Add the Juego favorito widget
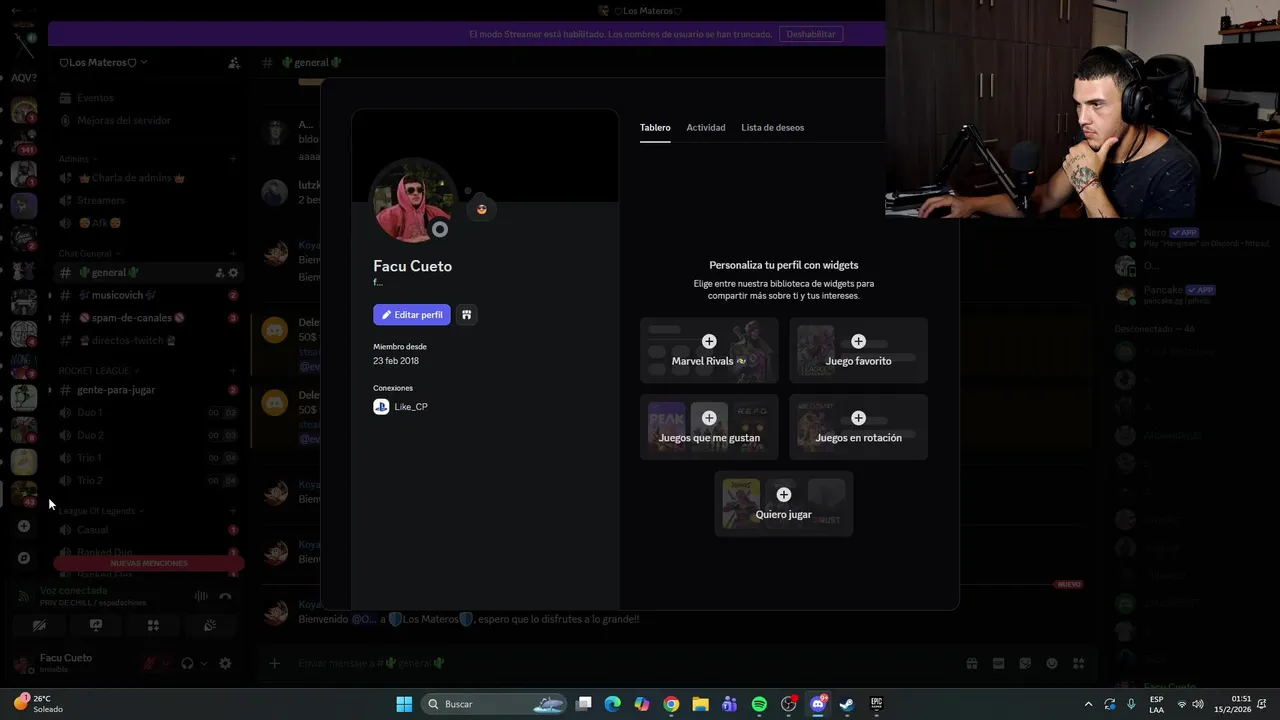Screen dimensions: 1280x720 tap(858, 350)
